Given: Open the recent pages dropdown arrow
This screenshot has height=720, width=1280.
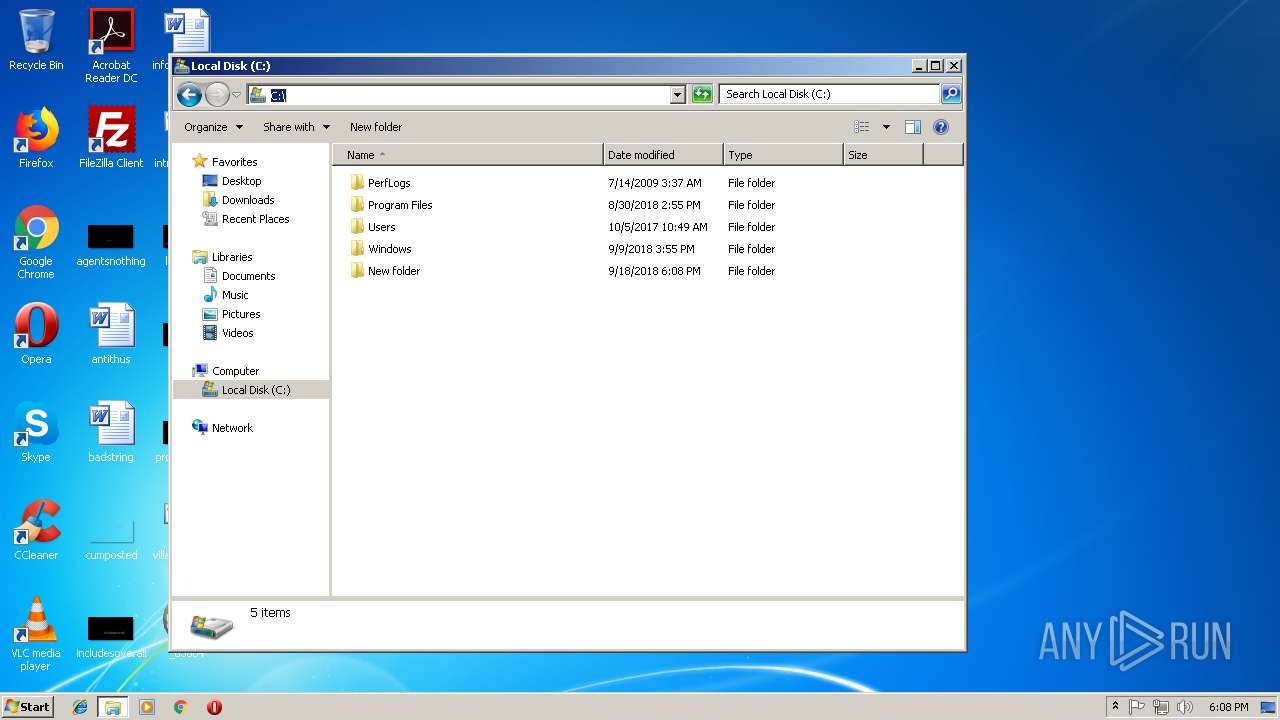Looking at the screenshot, I should tap(237, 95).
